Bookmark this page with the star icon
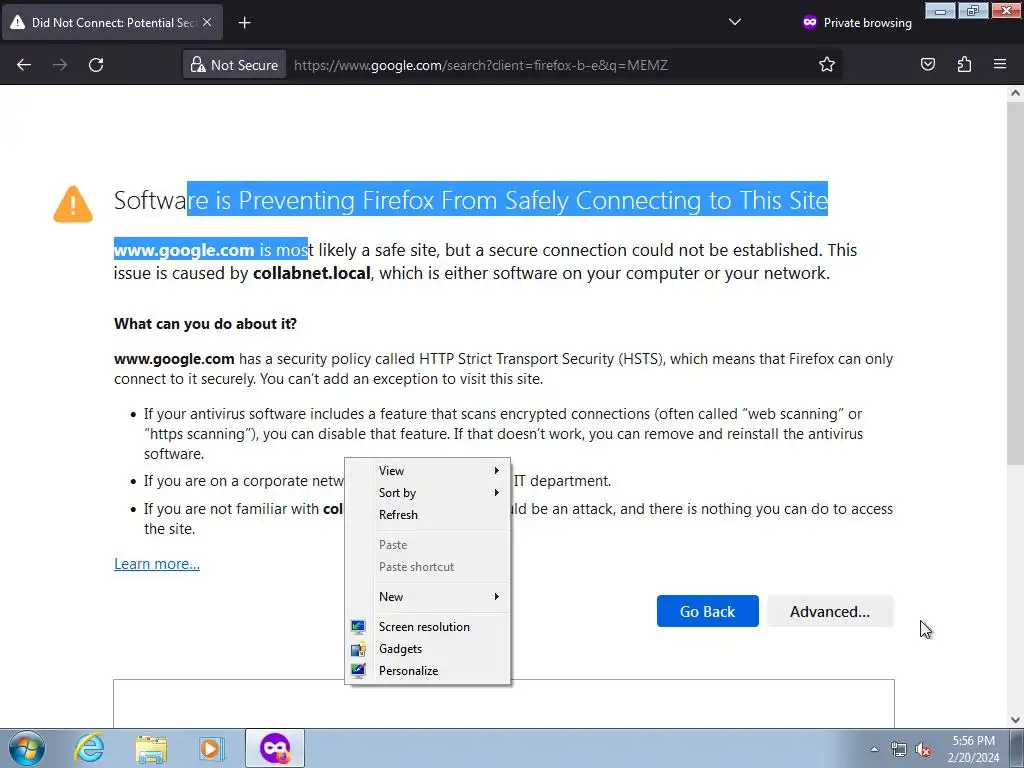 [x=827, y=65]
